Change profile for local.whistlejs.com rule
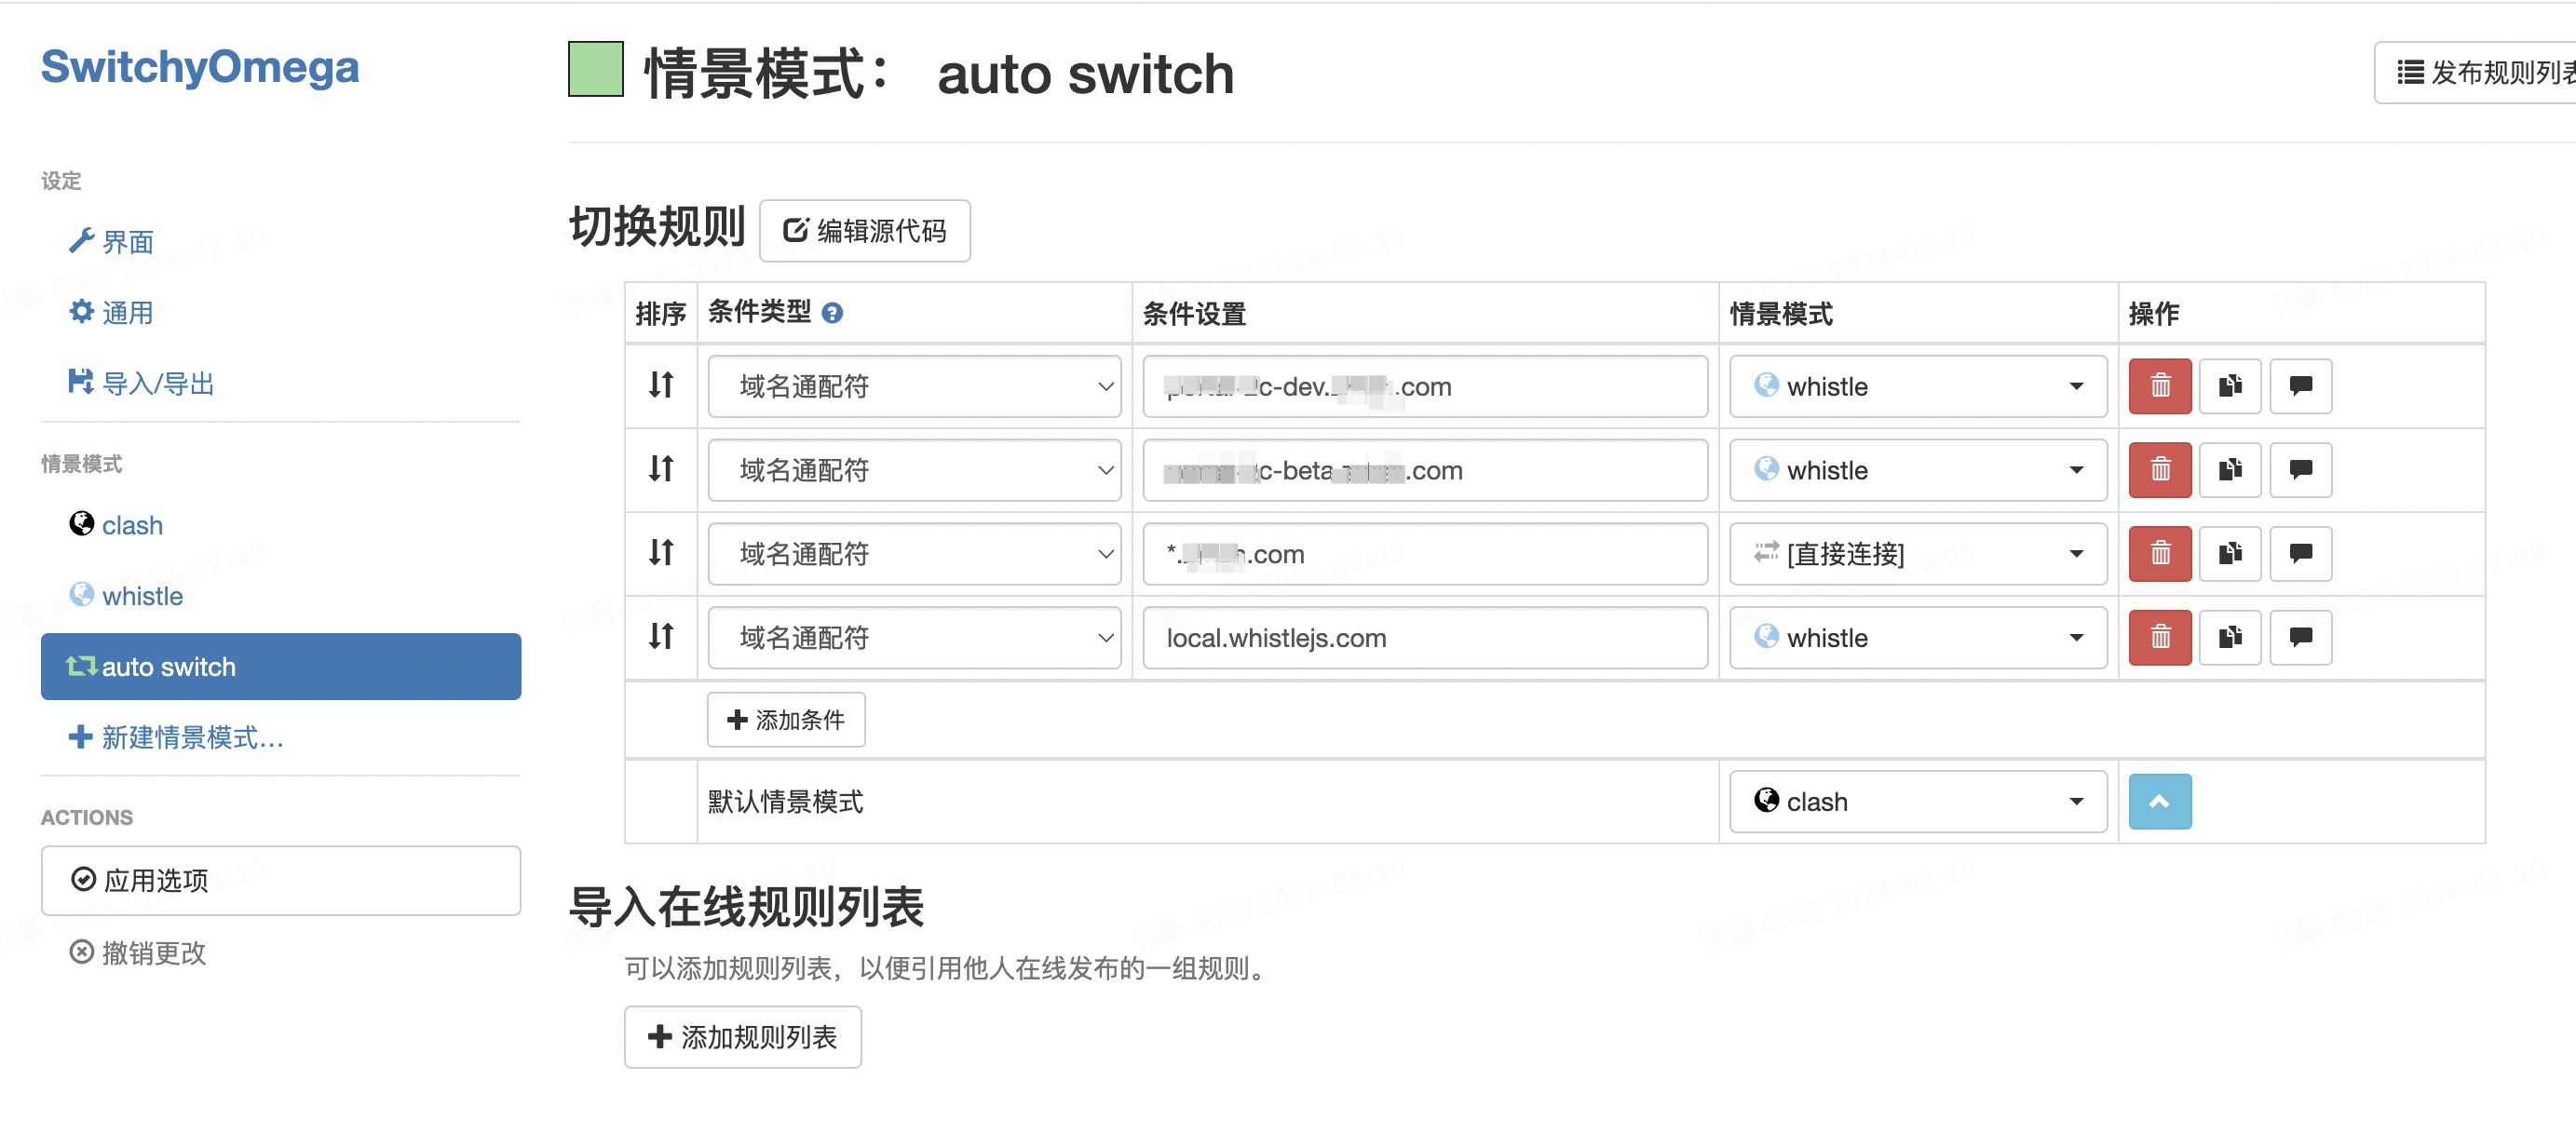This screenshot has height=1147, width=2576. [x=1918, y=638]
